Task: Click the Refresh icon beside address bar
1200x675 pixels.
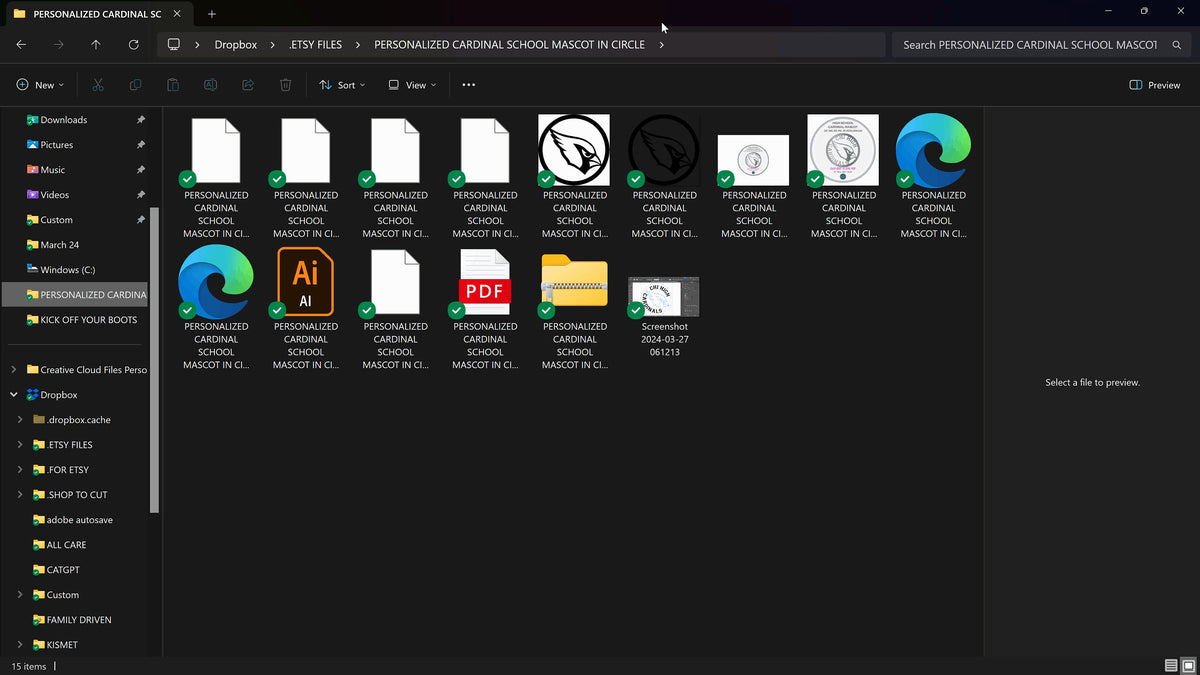Action: click(133, 45)
